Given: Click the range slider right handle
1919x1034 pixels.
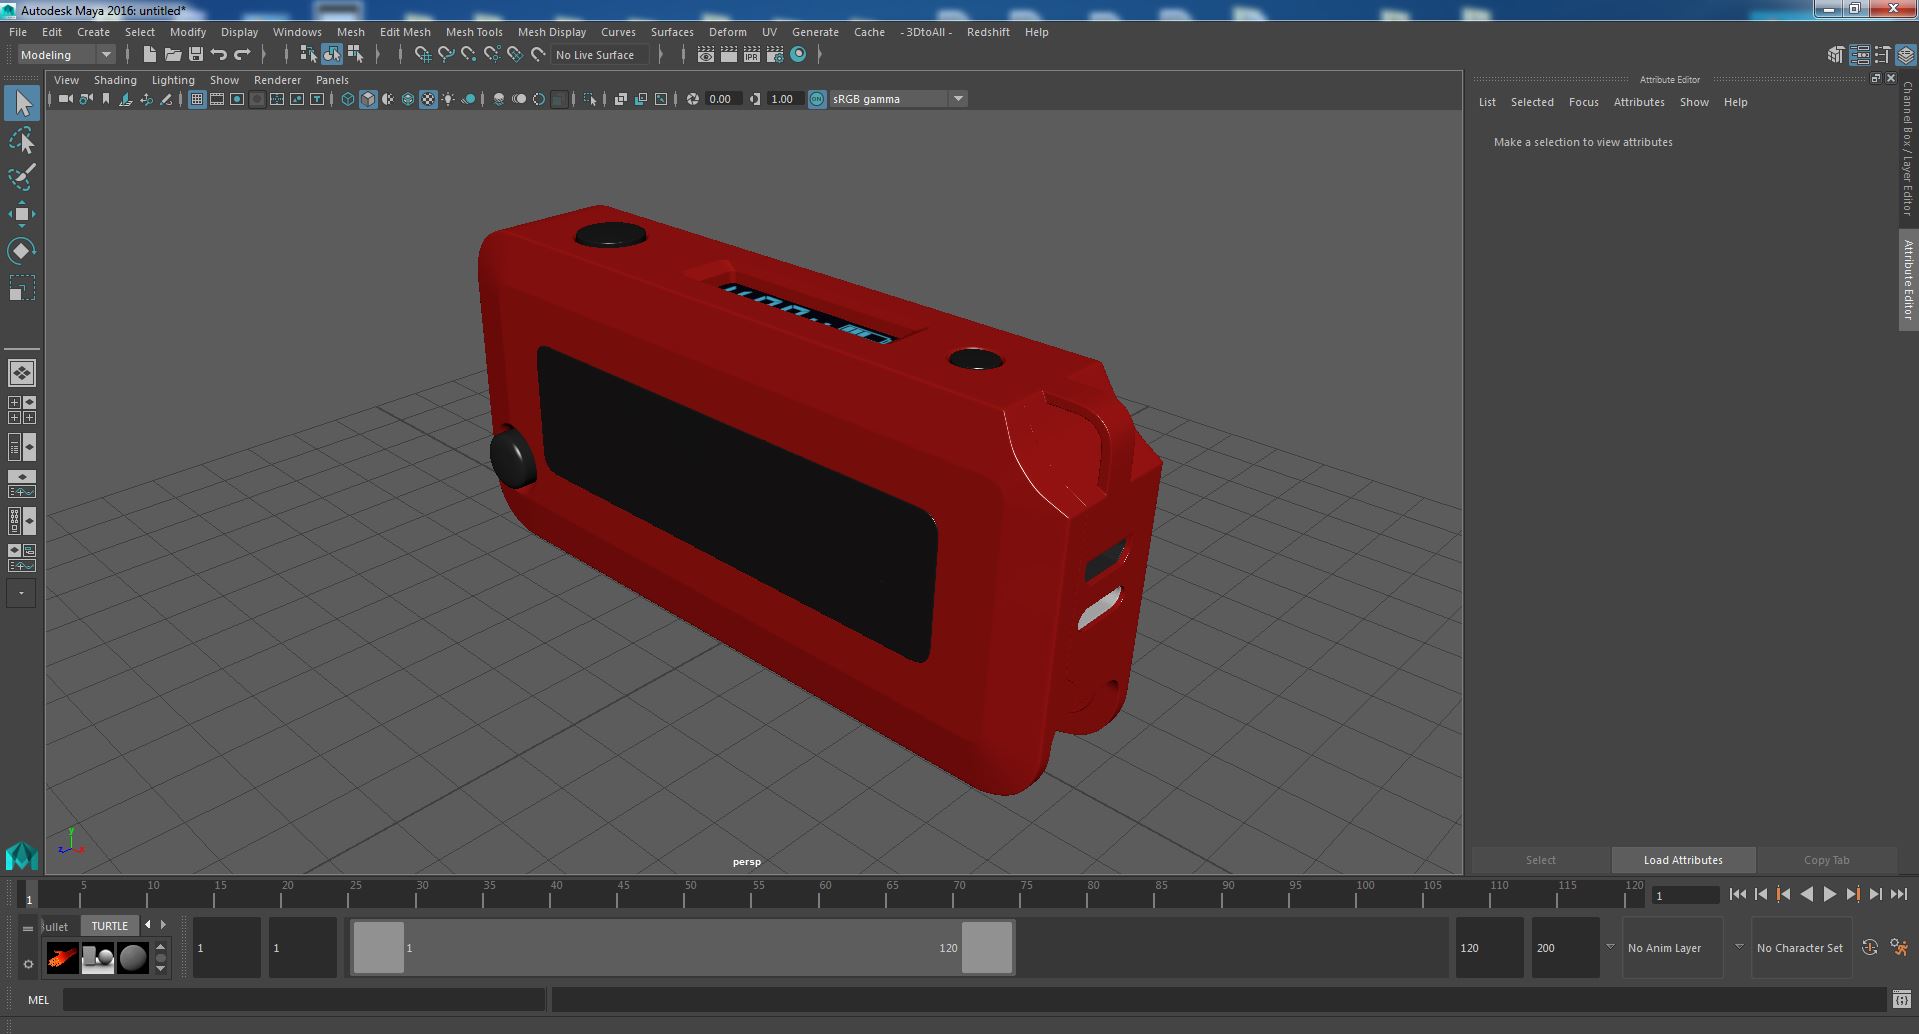Looking at the screenshot, I should (x=987, y=947).
